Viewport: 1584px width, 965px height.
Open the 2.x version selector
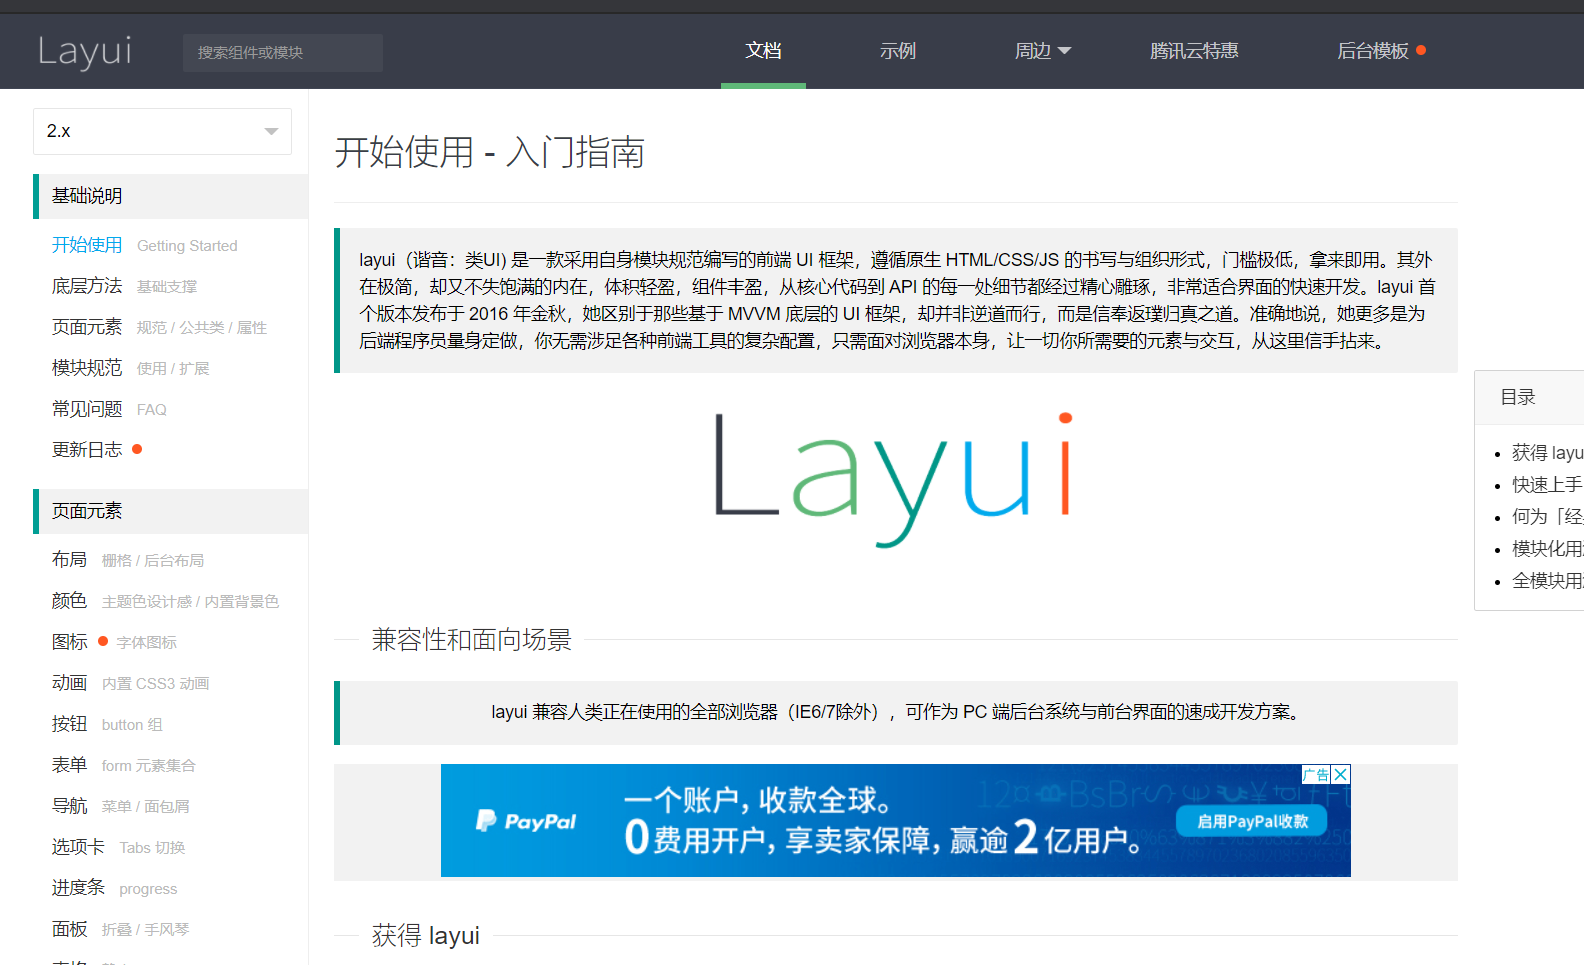tap(162, 131)
